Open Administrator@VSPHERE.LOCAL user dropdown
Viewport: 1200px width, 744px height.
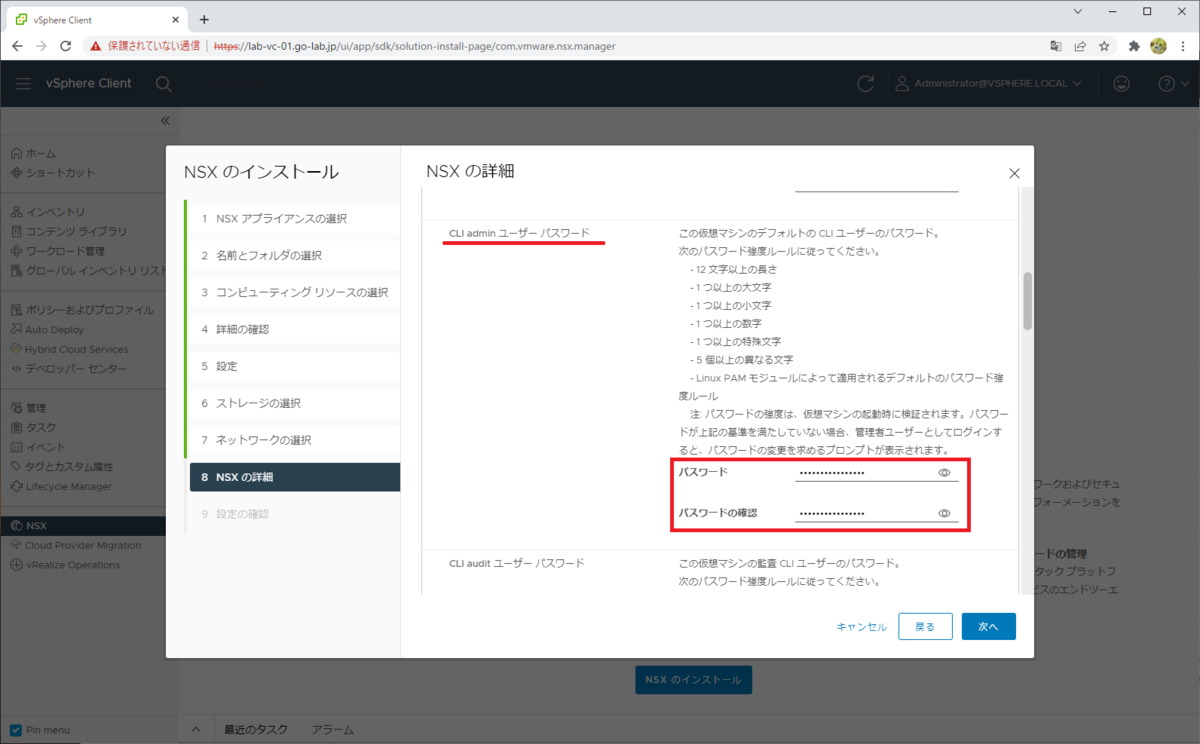pyautogui.click(x=988, y=84)
